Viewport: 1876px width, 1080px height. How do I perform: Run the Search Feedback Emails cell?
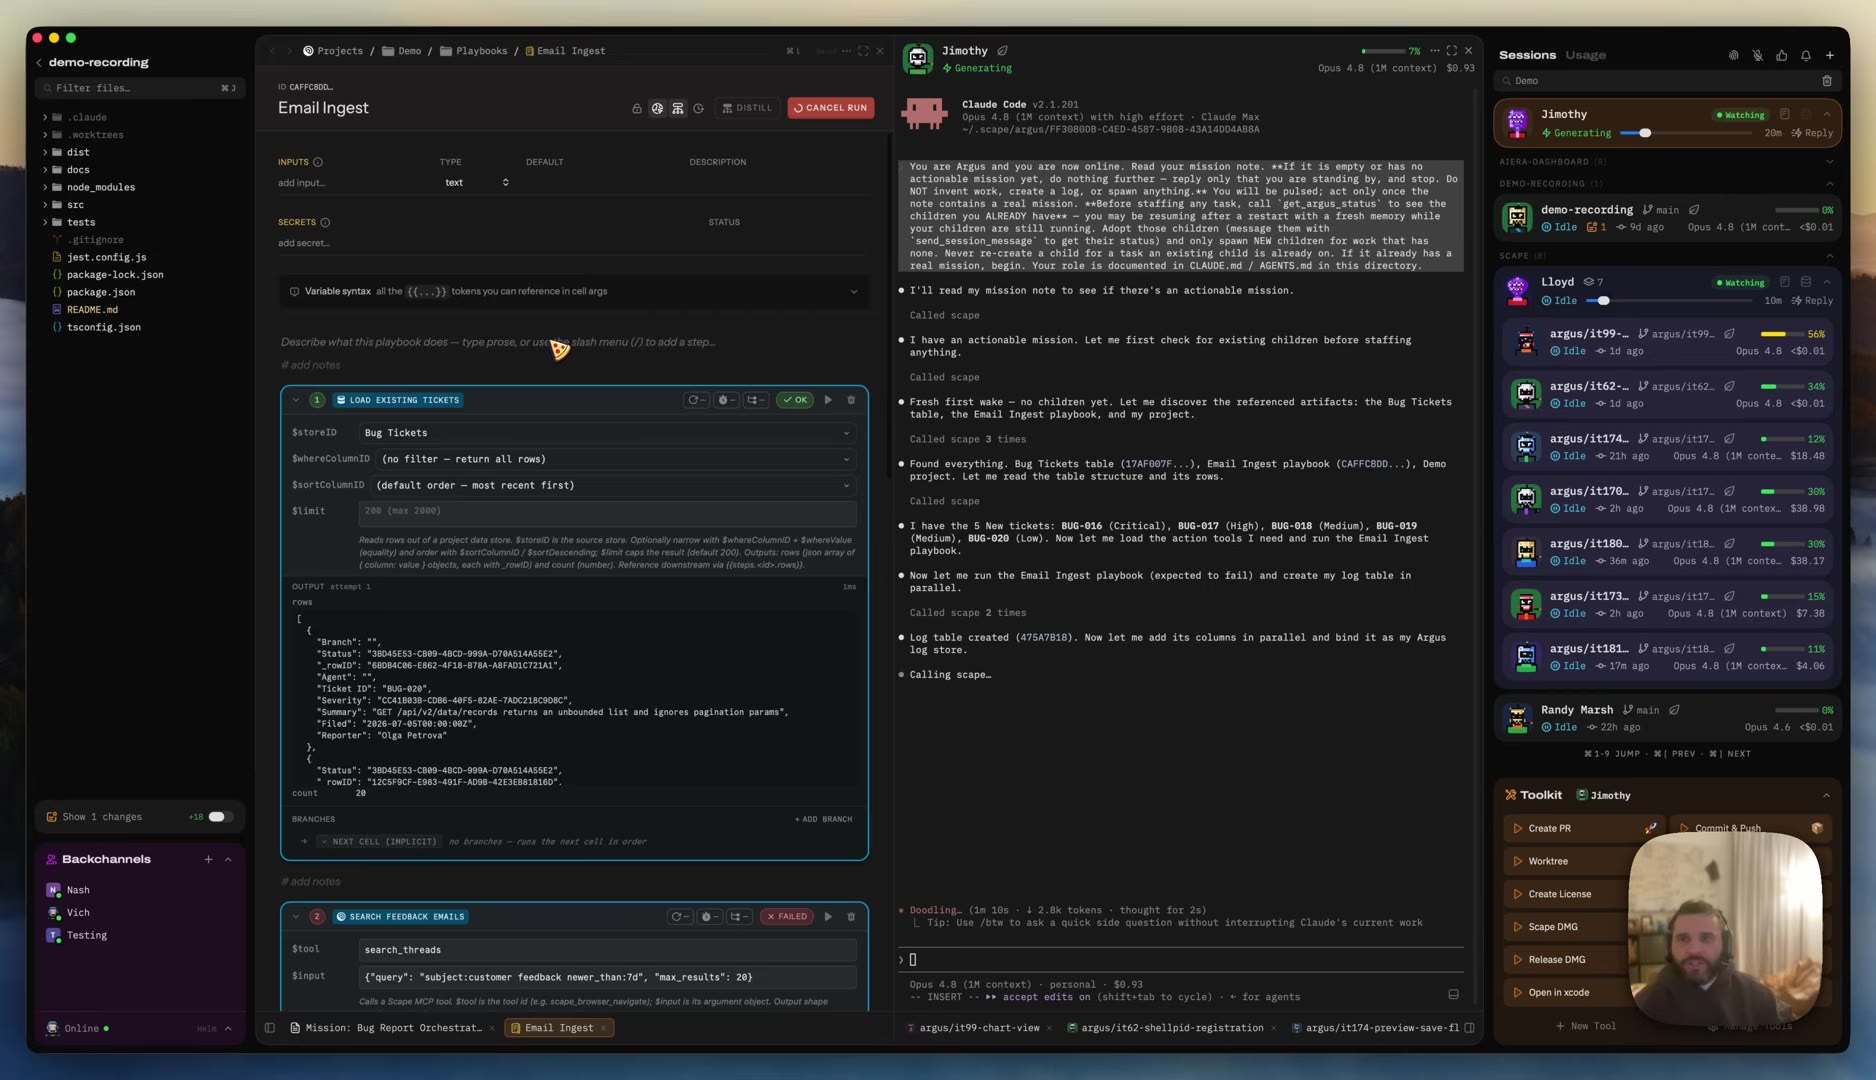point(828,917)
